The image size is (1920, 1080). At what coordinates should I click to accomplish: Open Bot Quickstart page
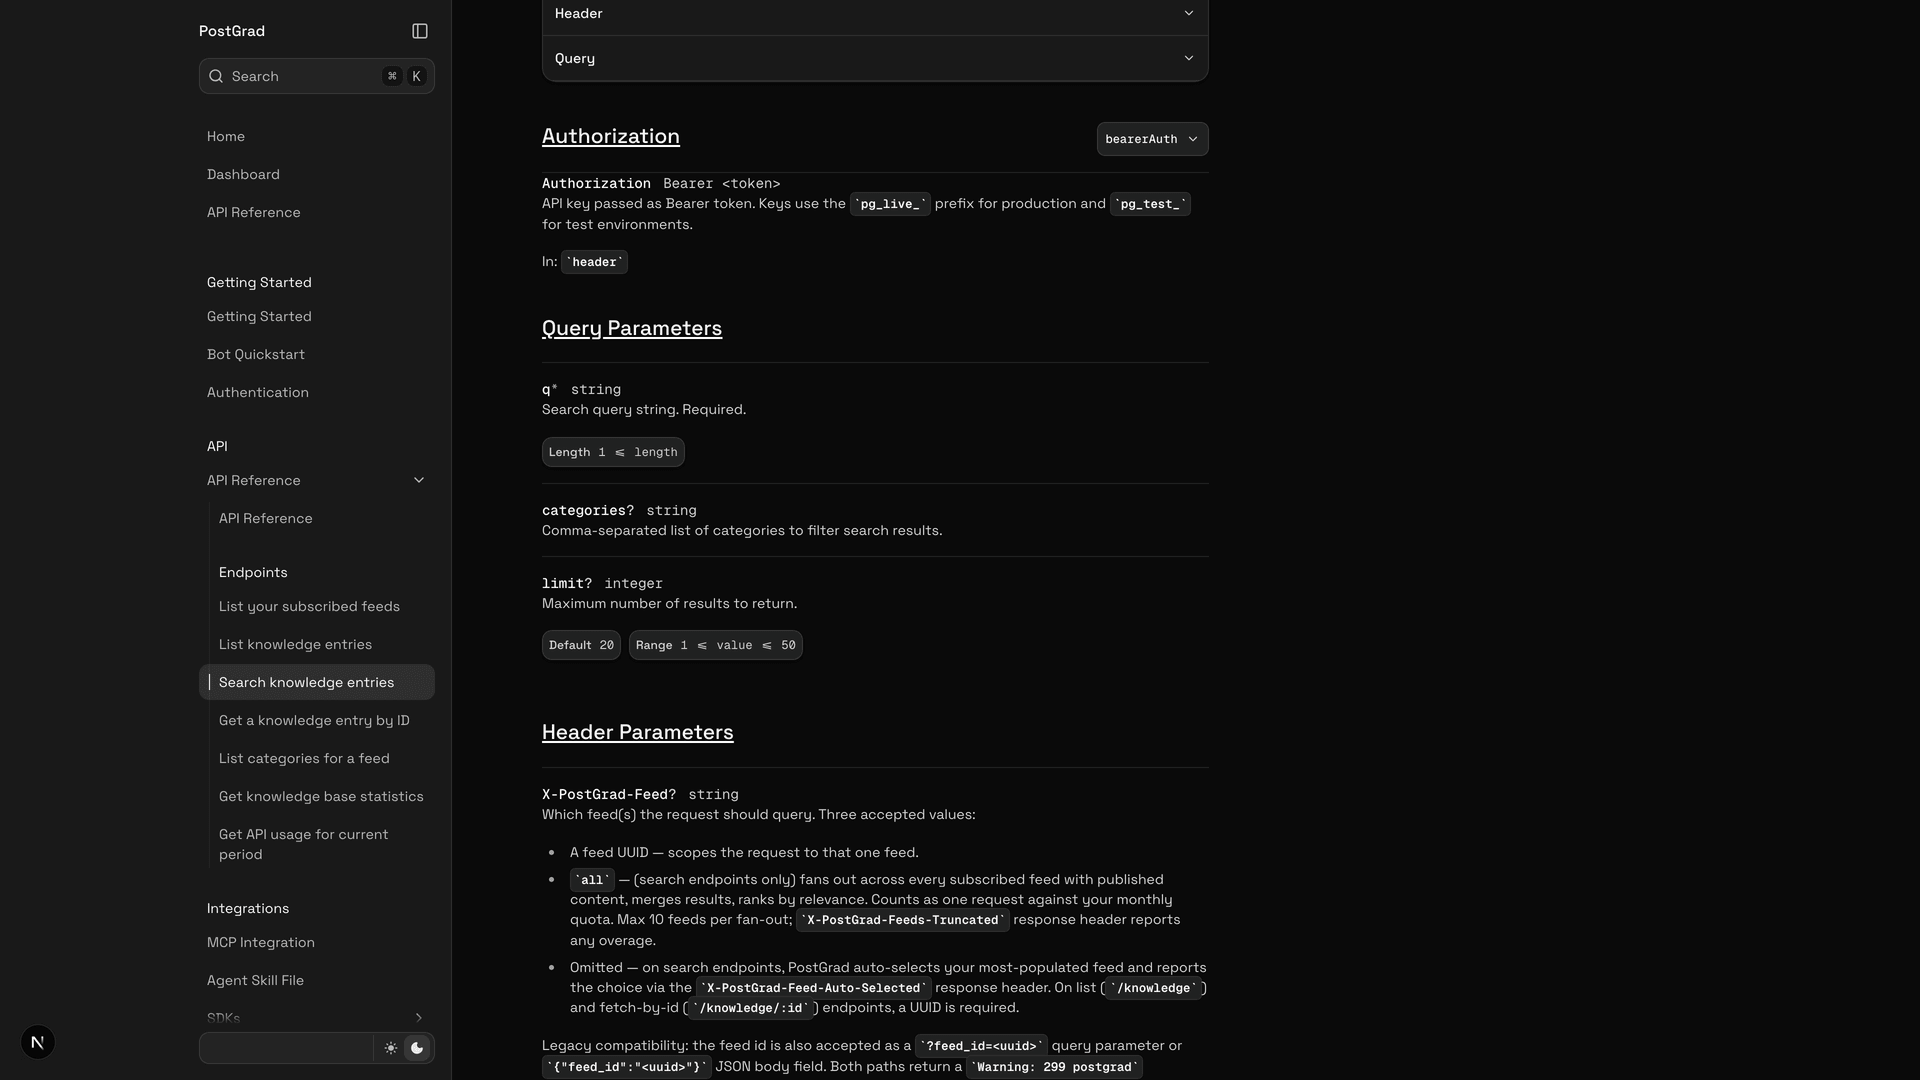[x=316, y=354]
